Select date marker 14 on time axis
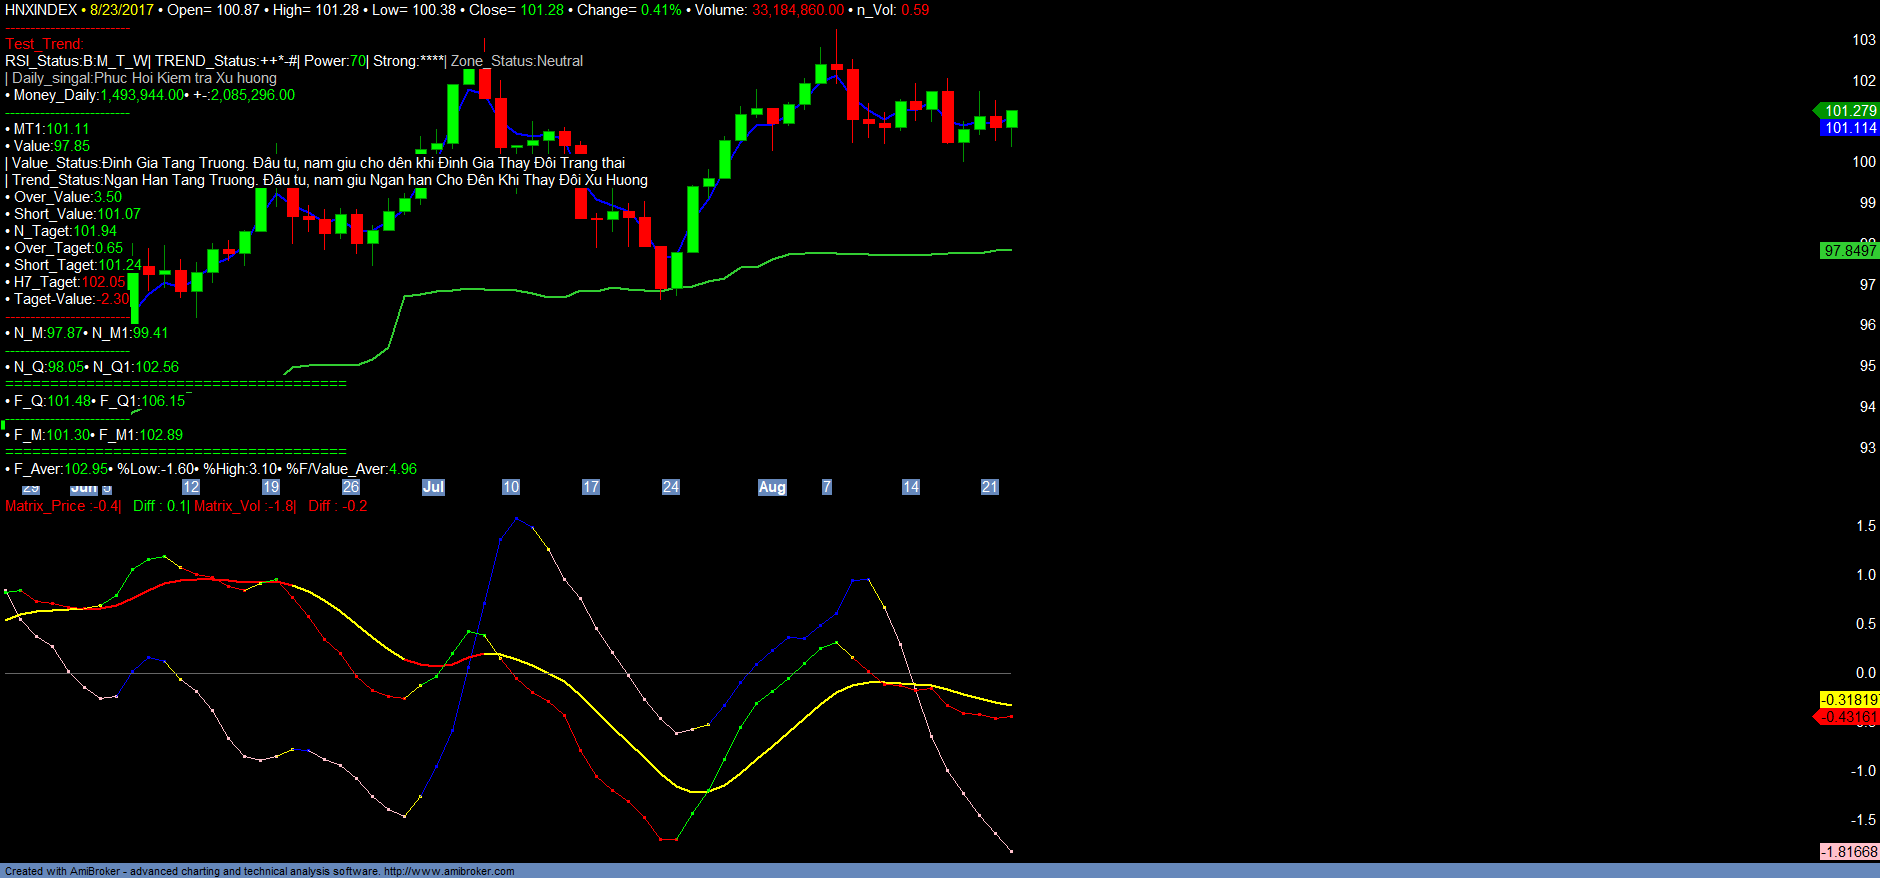The image size is (1880, 878). tap(911, 487)
